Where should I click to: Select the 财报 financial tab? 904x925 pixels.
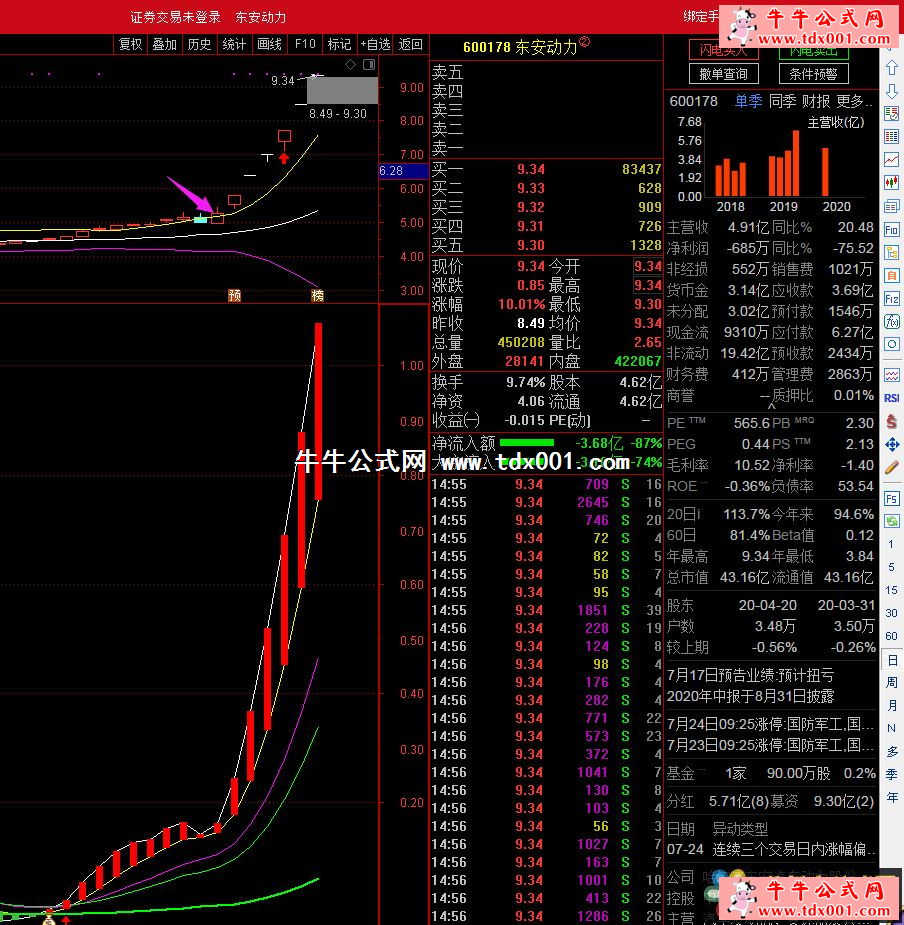tap(816, 101)
